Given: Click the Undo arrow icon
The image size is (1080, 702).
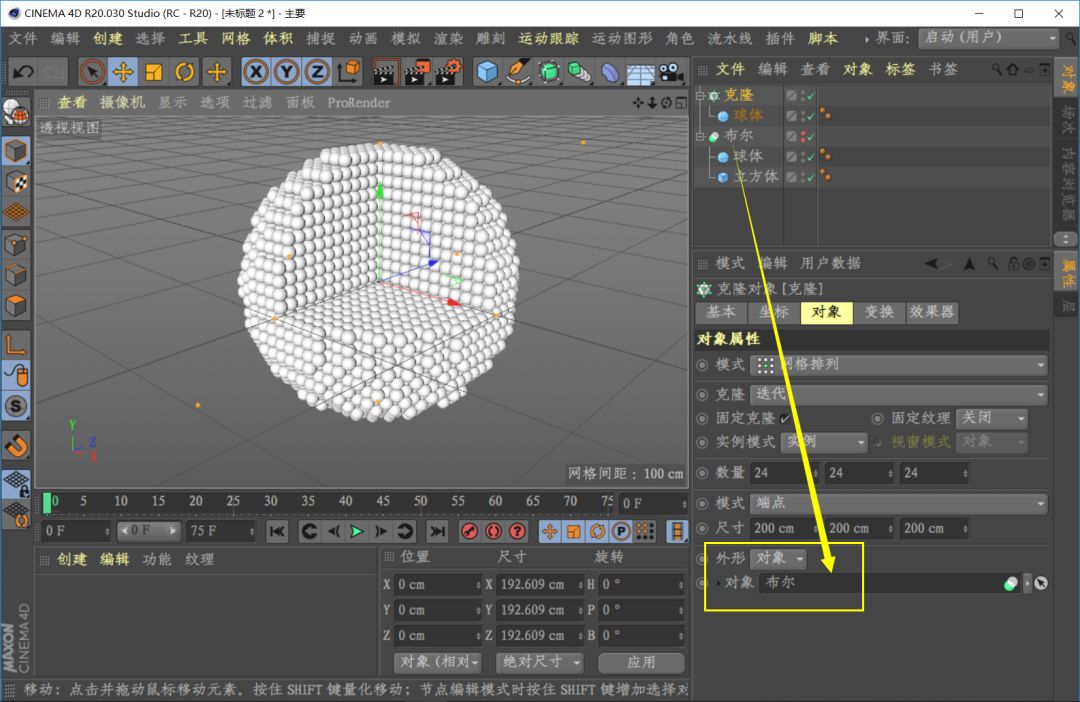Looking at the screenshot, I should 23,72.
